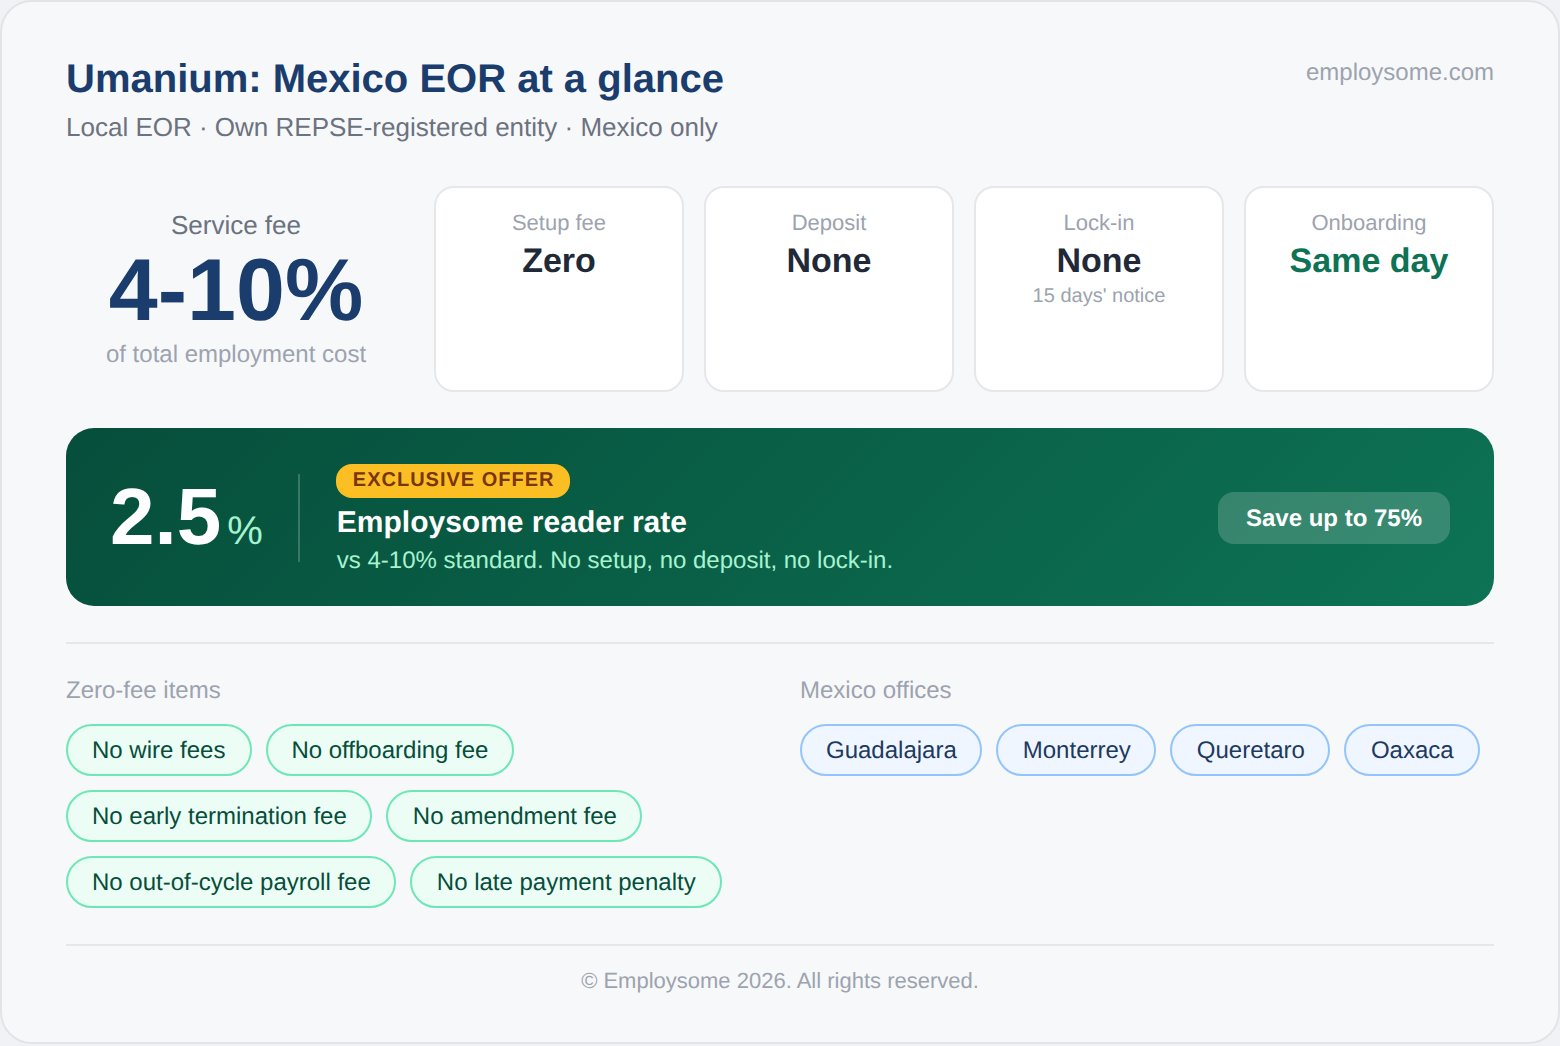Select the Monterrey office chip
Screen dimensions: 1560x1046
click(x=1075, y=750)
